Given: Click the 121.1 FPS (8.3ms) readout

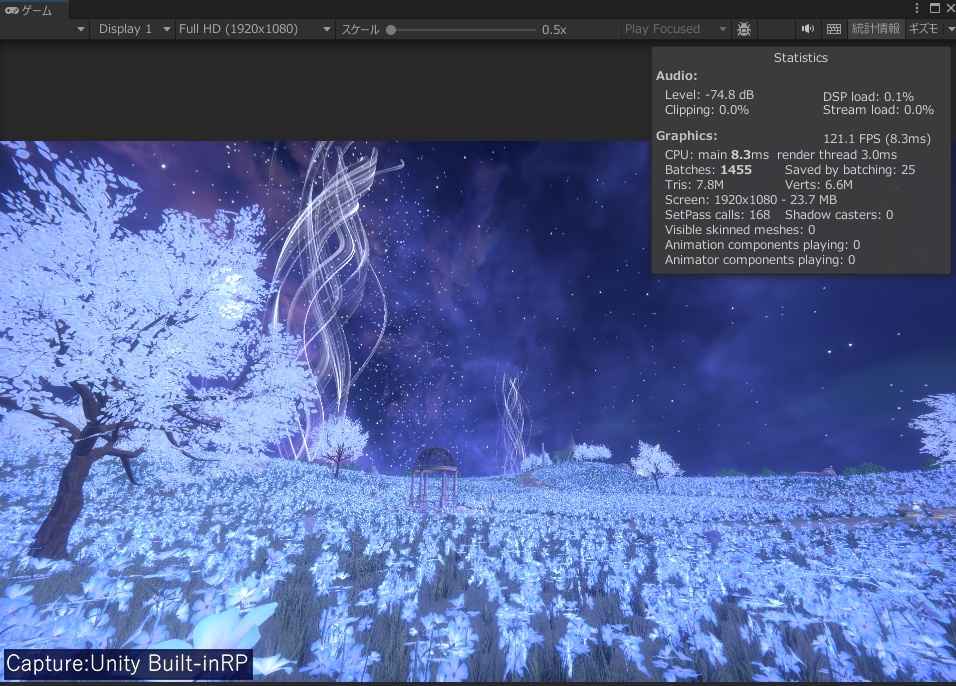Looking at the screenshot, I should (x=877, y=138).
